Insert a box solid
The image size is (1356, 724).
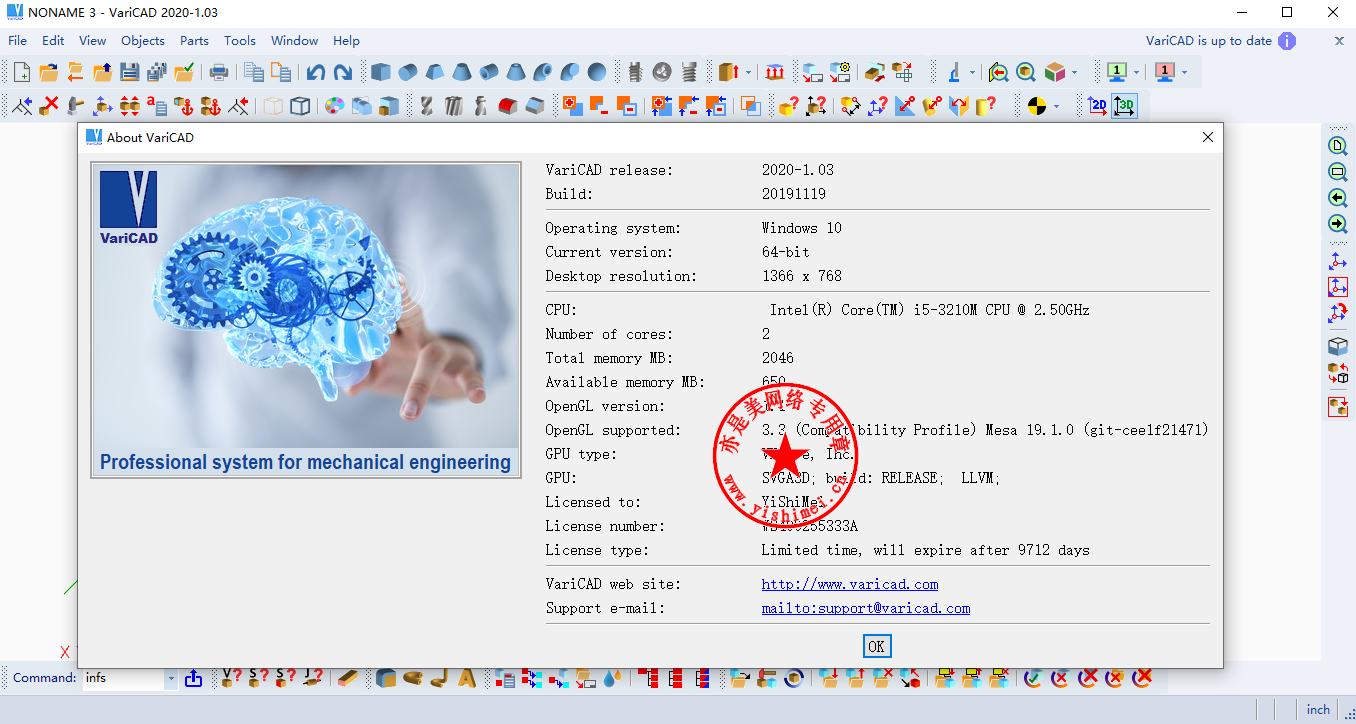point(381,72)
